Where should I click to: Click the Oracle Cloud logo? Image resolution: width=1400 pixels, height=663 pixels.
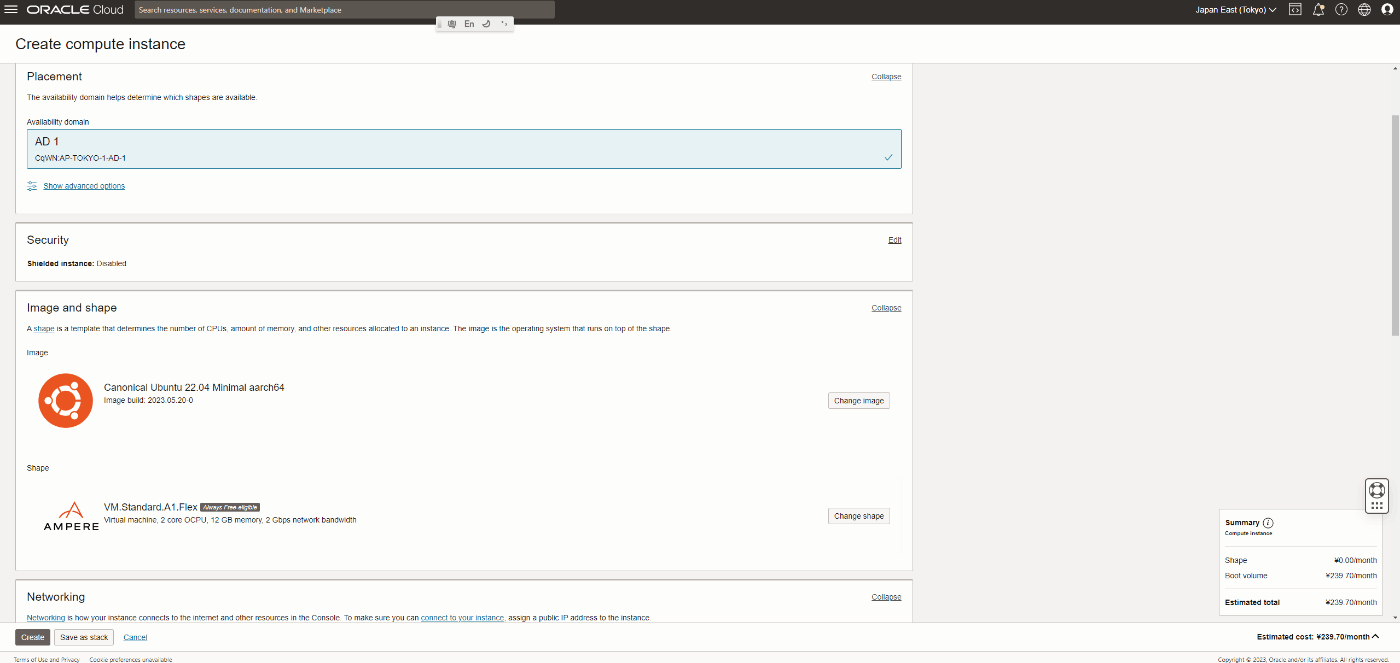click(75, 9)
